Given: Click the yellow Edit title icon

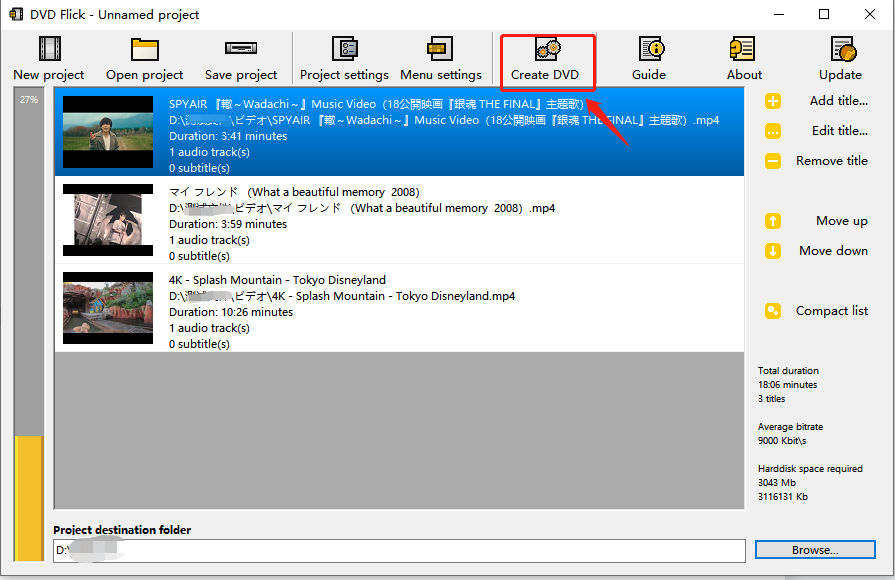Looking at the screenshot, I should click(773, 131).
